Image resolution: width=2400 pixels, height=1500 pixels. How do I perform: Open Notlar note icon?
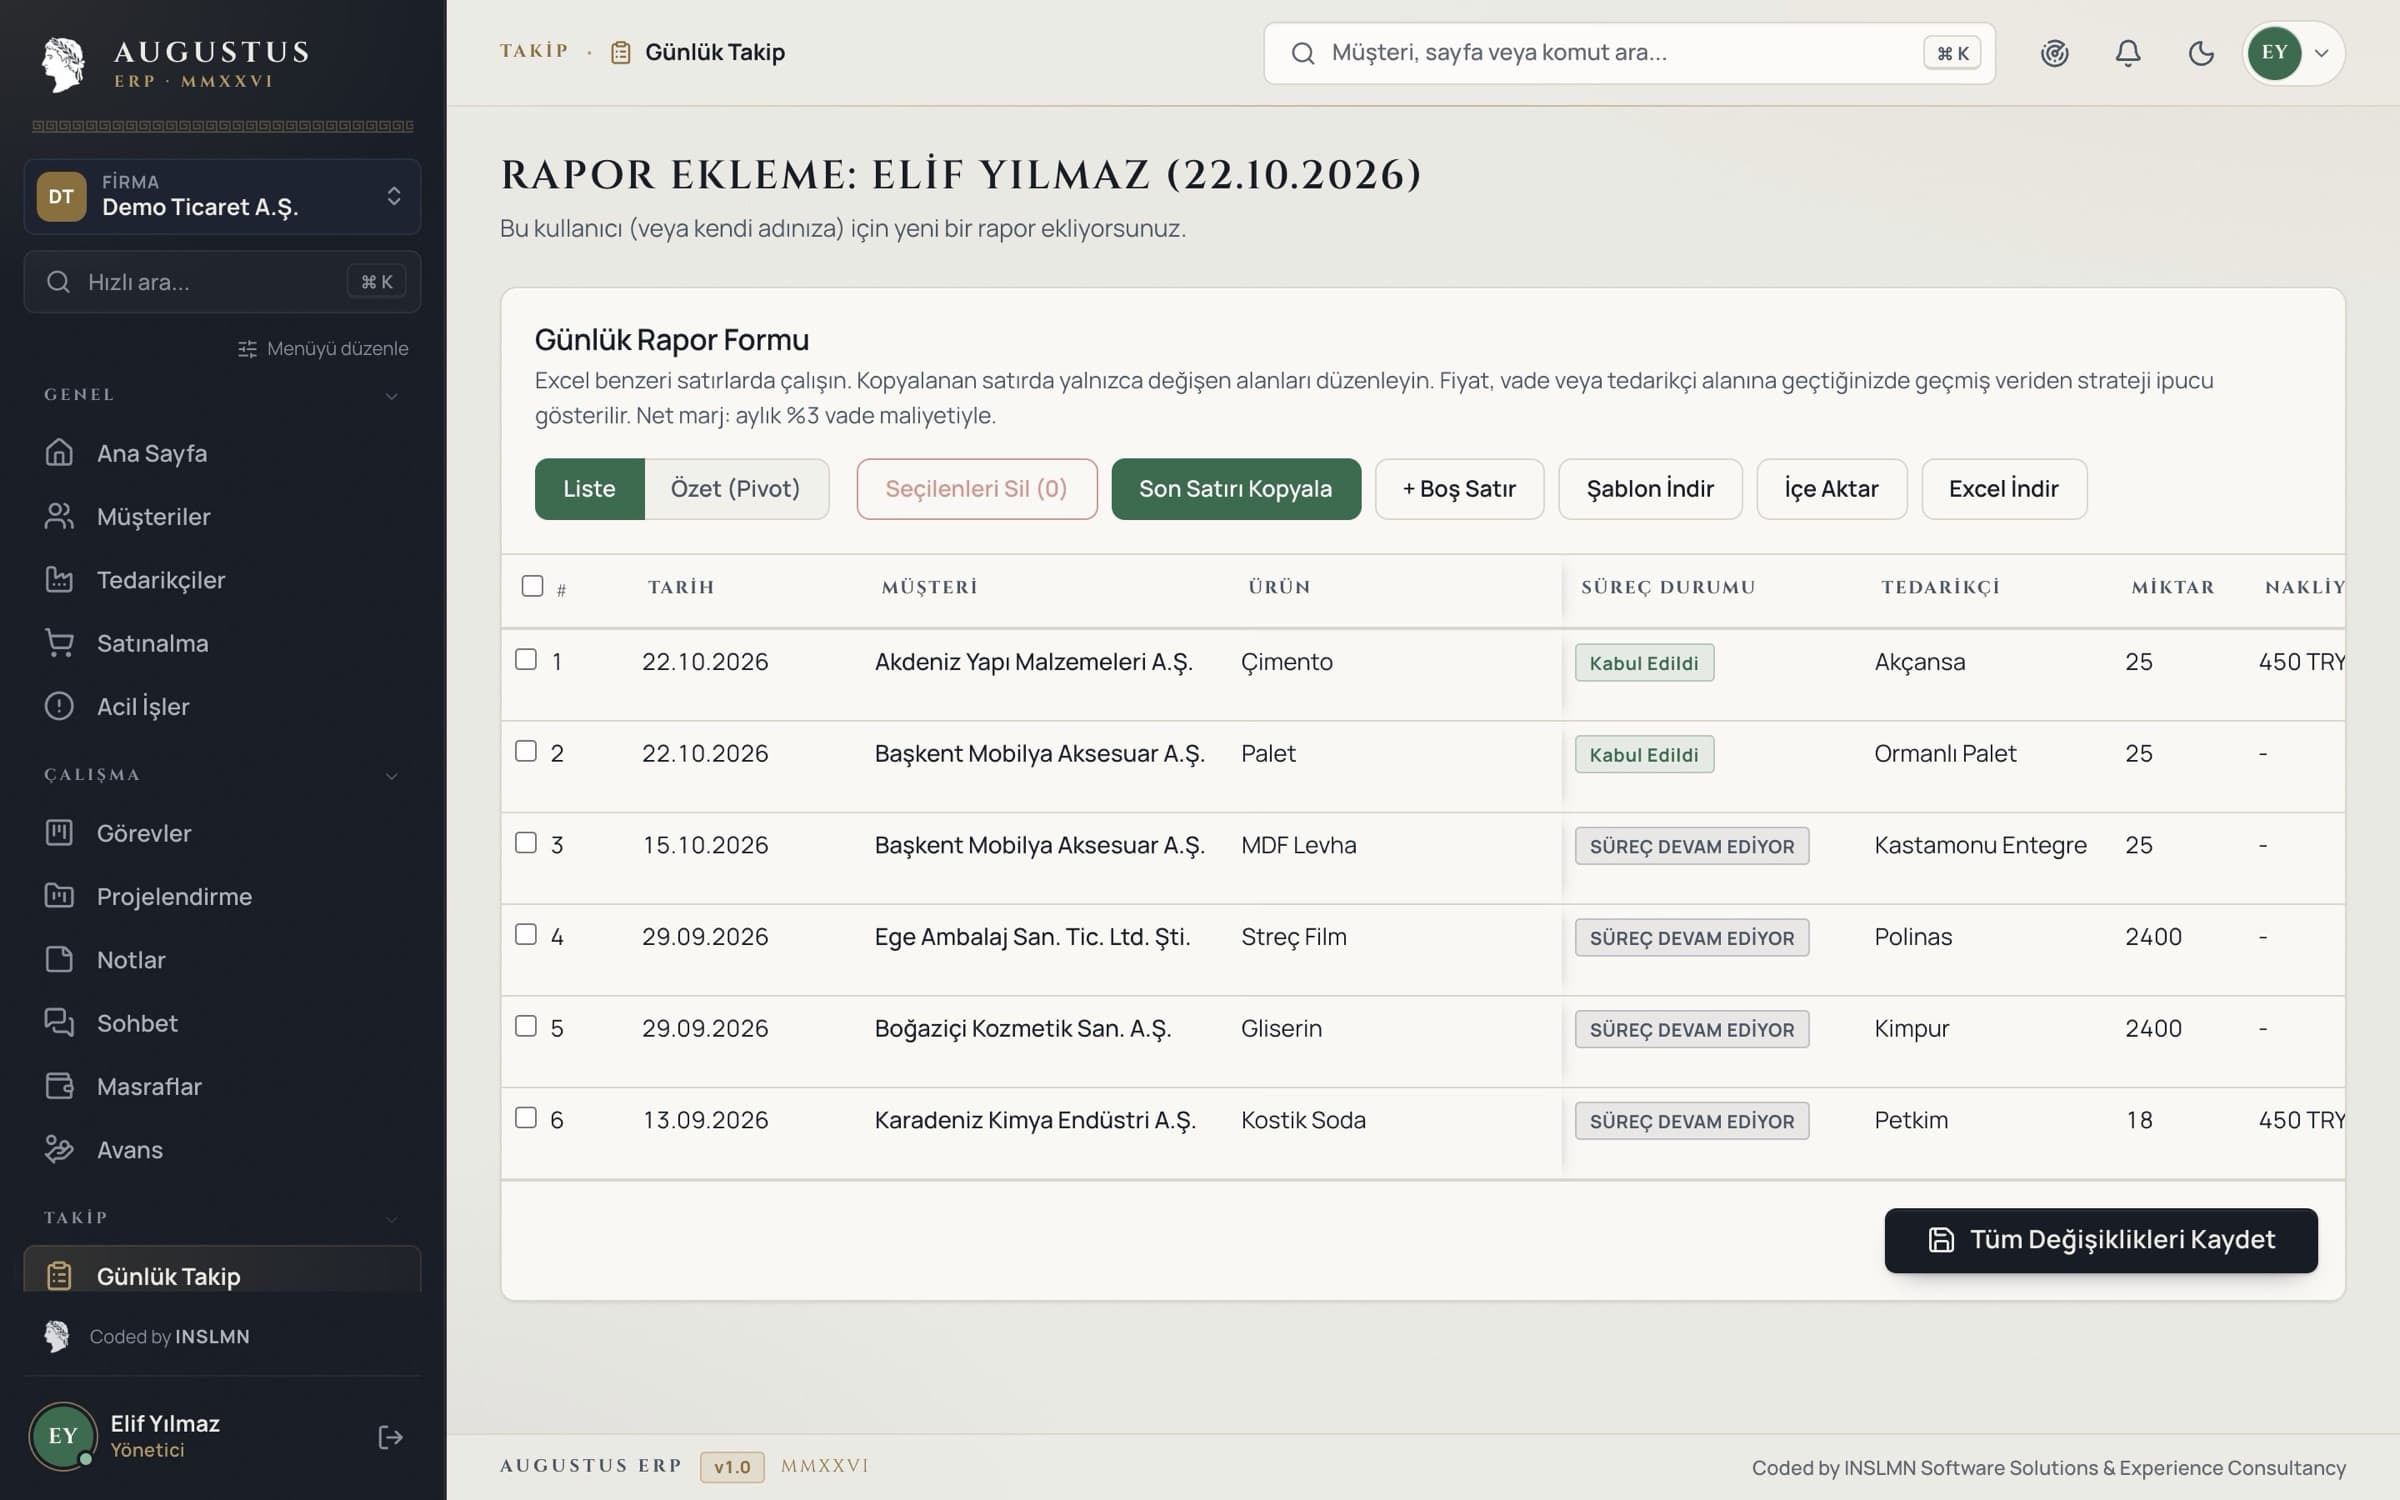(x=59, y=959)
